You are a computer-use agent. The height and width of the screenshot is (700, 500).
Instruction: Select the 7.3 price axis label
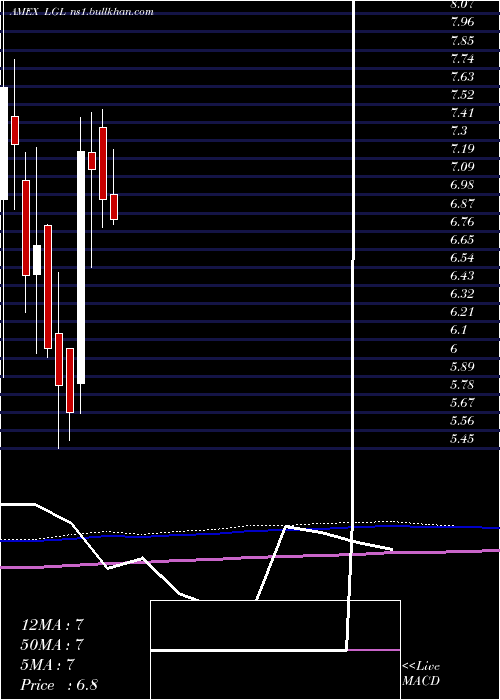(459, 131)
